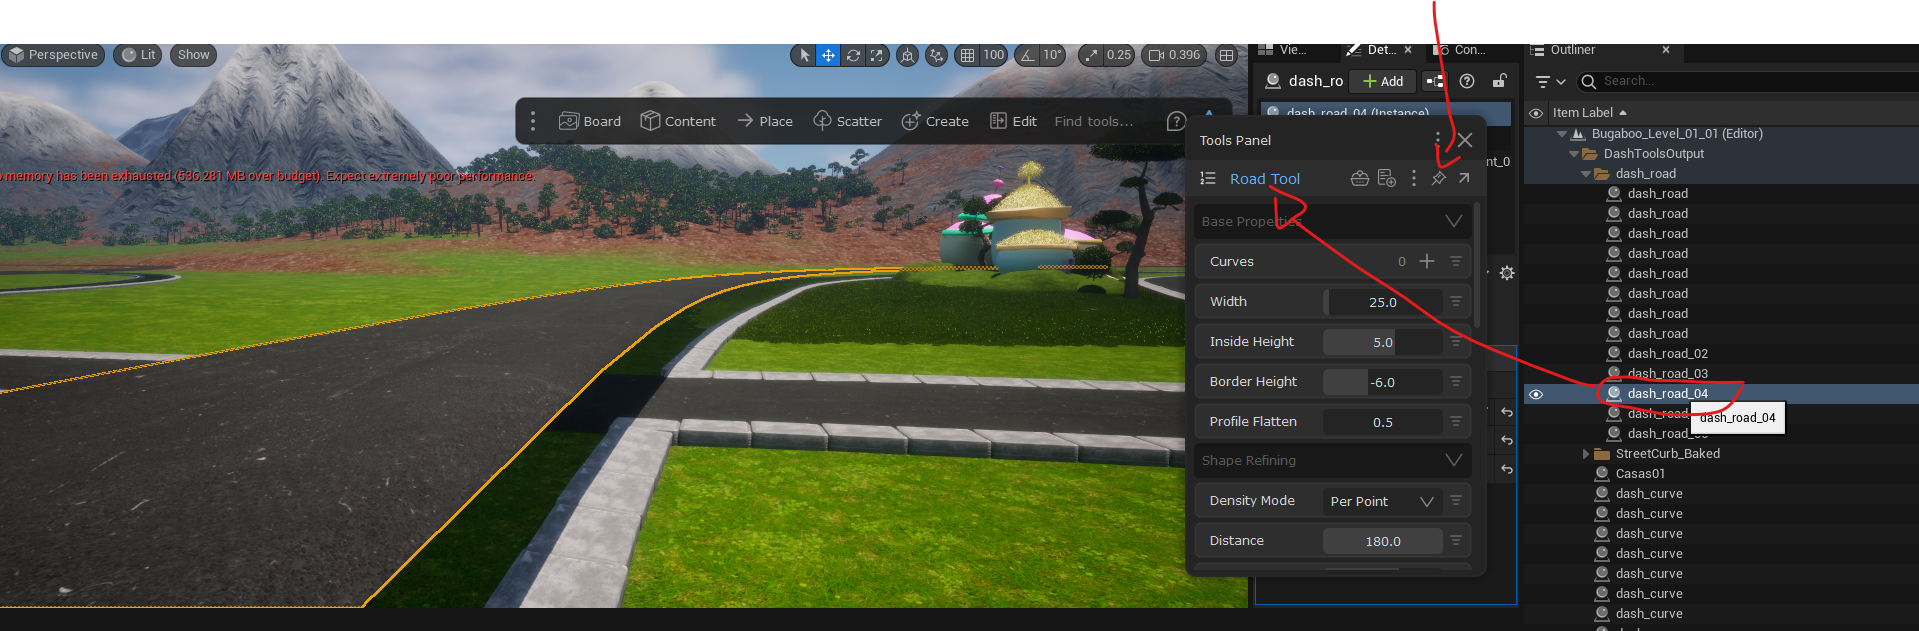This screenshot has width=1919, height=631.
Task: Activate the select mode cursor tool
Action: tap(804, 55)
